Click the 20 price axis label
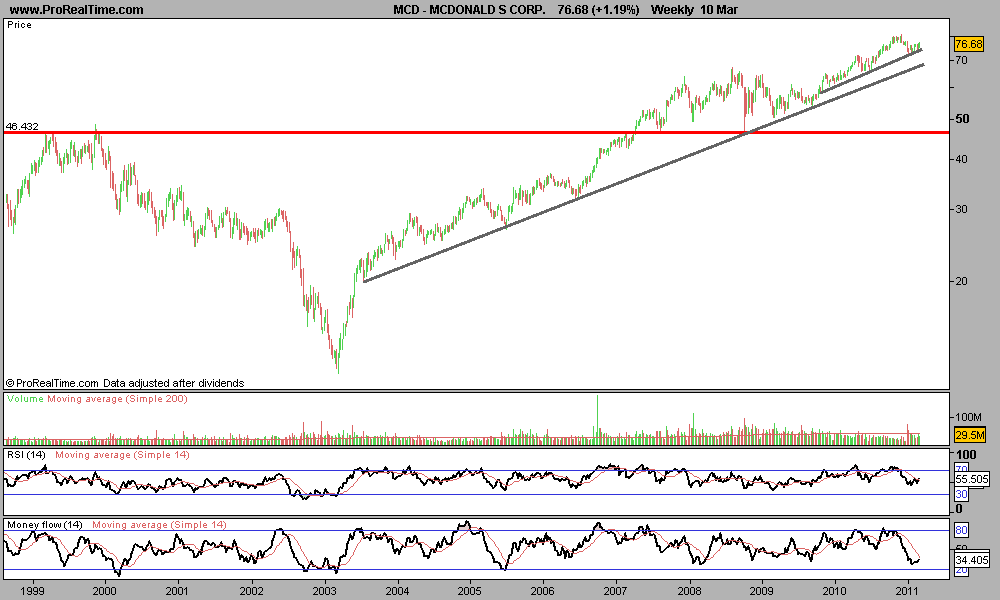This screenshot has height=600, width=1000. [x=961, y=281]
